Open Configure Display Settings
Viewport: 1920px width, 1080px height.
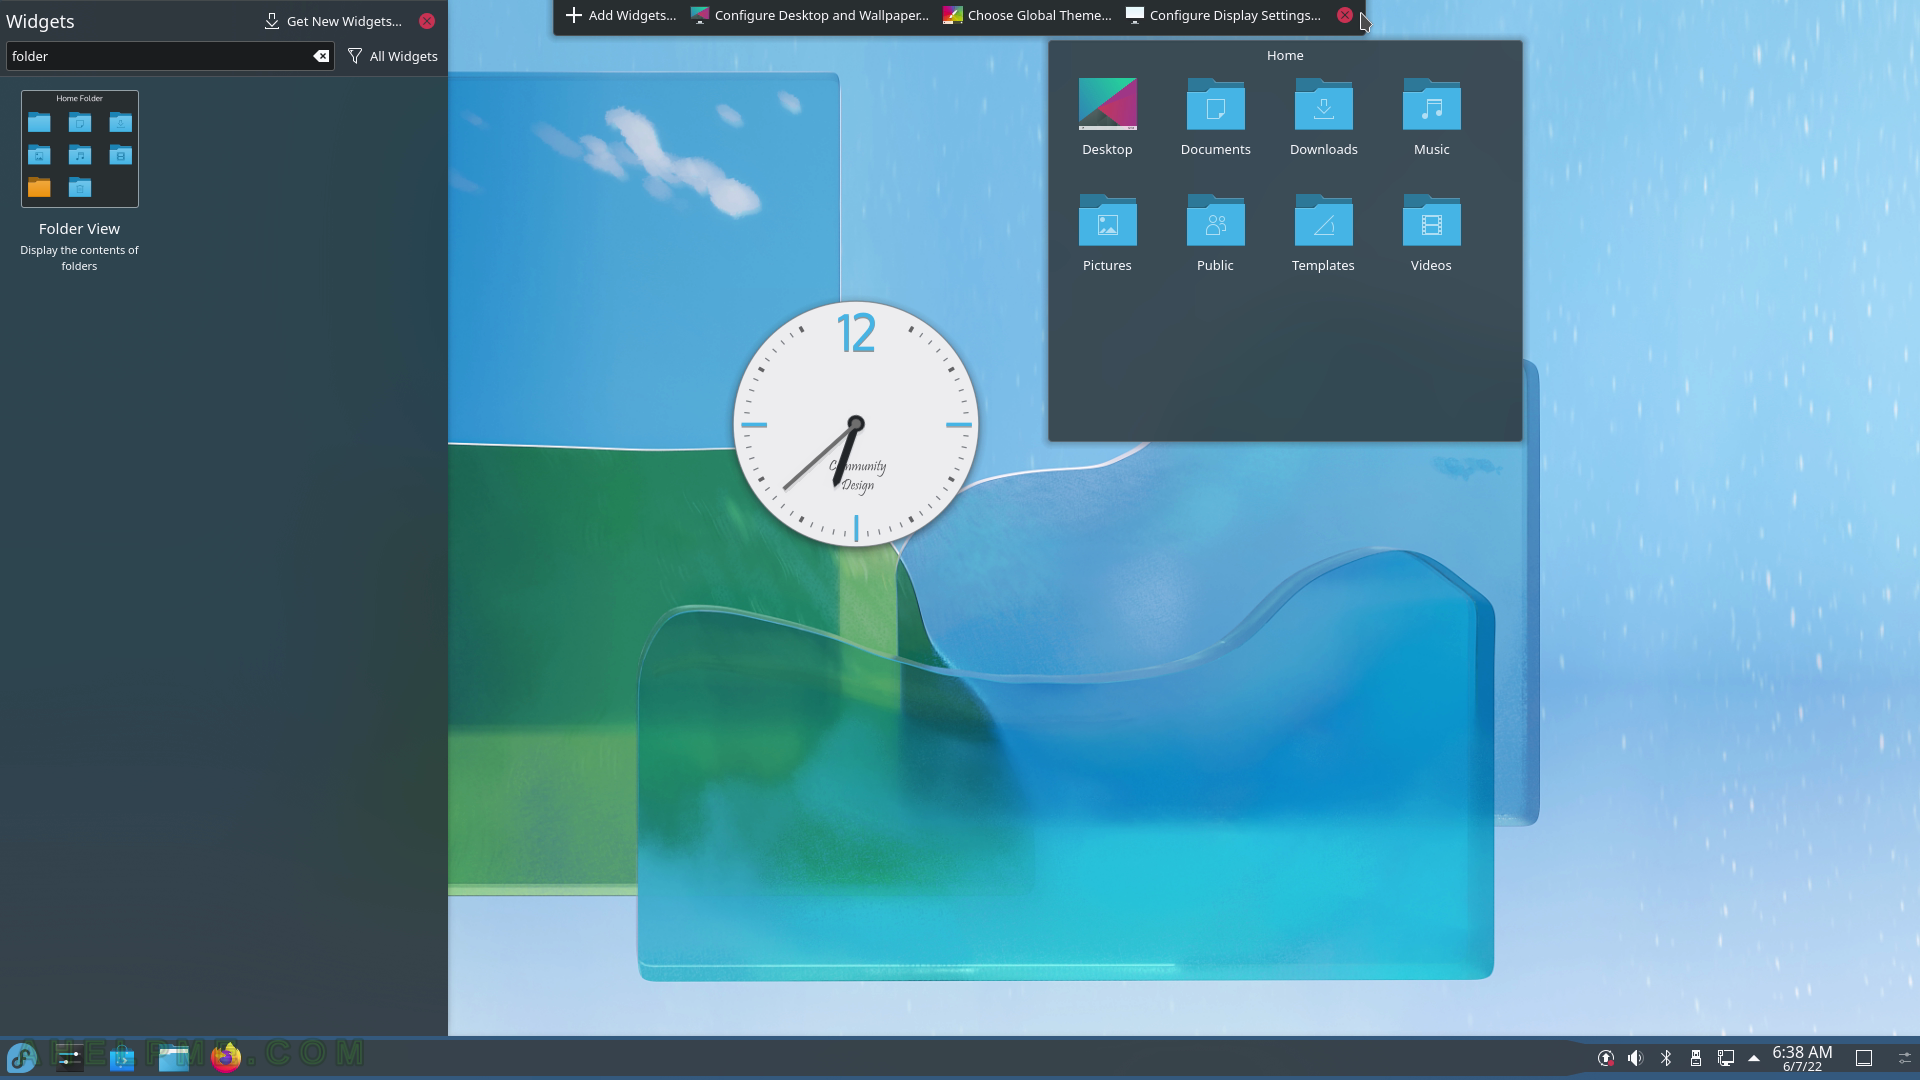click(1223, 15)
